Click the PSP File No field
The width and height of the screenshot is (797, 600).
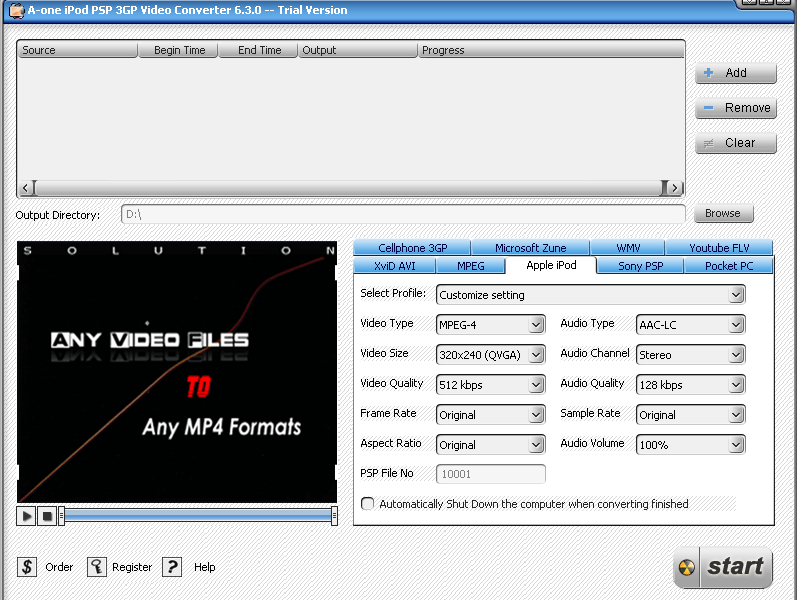[491, 474]
